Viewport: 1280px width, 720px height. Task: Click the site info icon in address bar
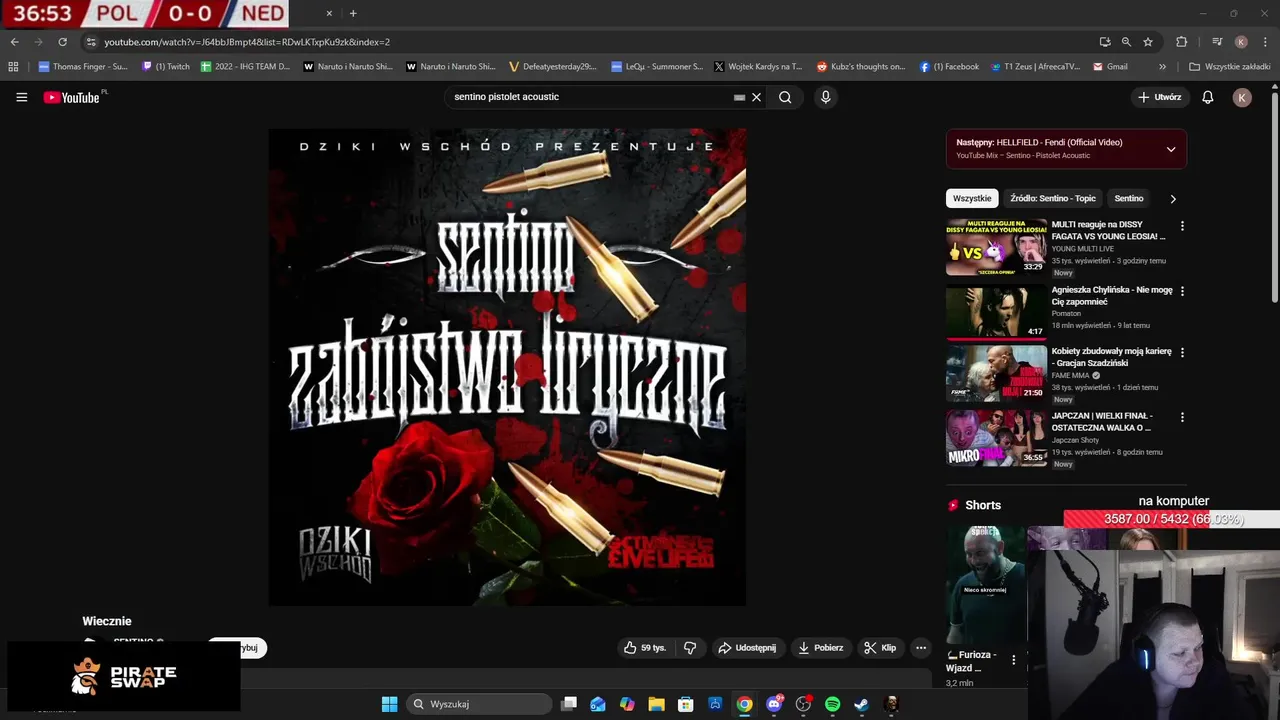point(91,42)
